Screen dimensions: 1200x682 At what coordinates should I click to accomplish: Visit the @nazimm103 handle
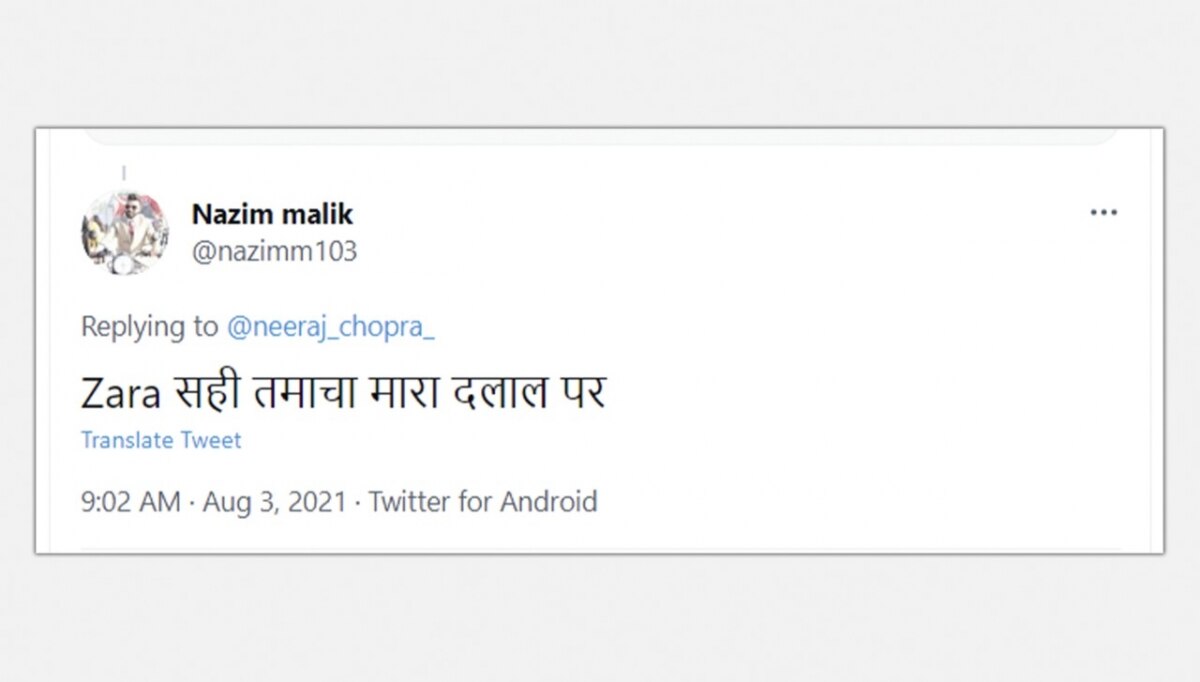coord(274,252)
